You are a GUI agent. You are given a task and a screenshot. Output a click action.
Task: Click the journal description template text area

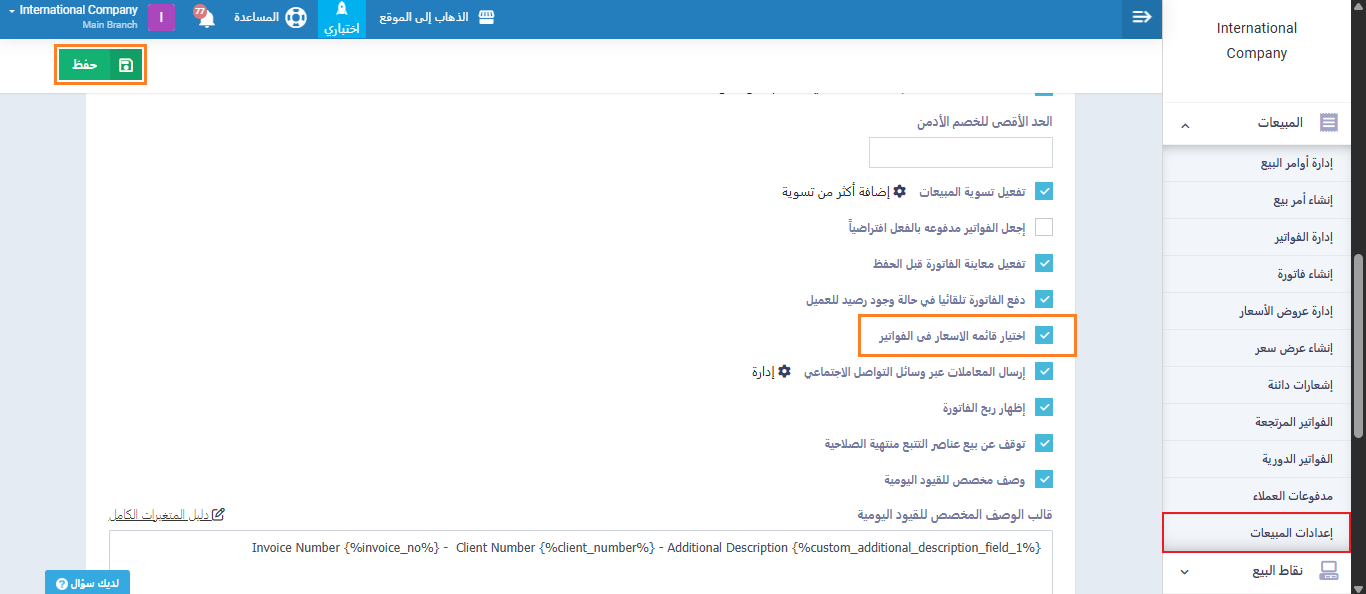coord(581,562)
